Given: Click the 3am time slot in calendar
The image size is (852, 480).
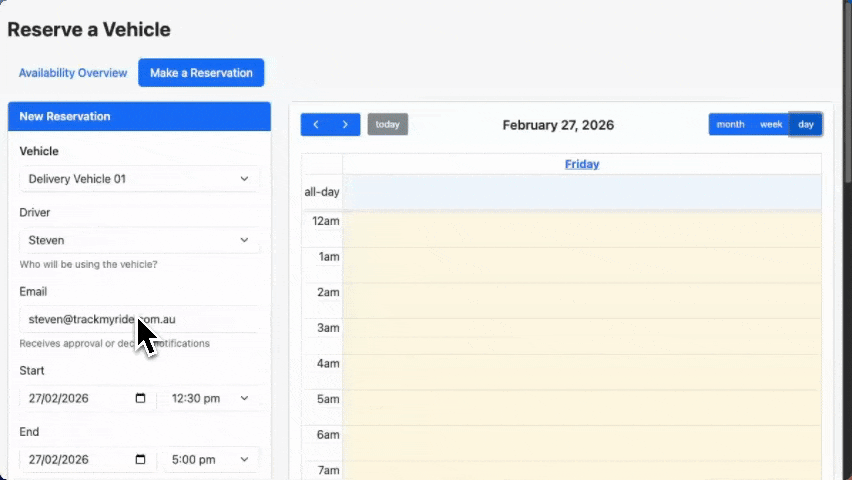Looking at the screenshot, I should pyautogui.click(x=582, y=328).
